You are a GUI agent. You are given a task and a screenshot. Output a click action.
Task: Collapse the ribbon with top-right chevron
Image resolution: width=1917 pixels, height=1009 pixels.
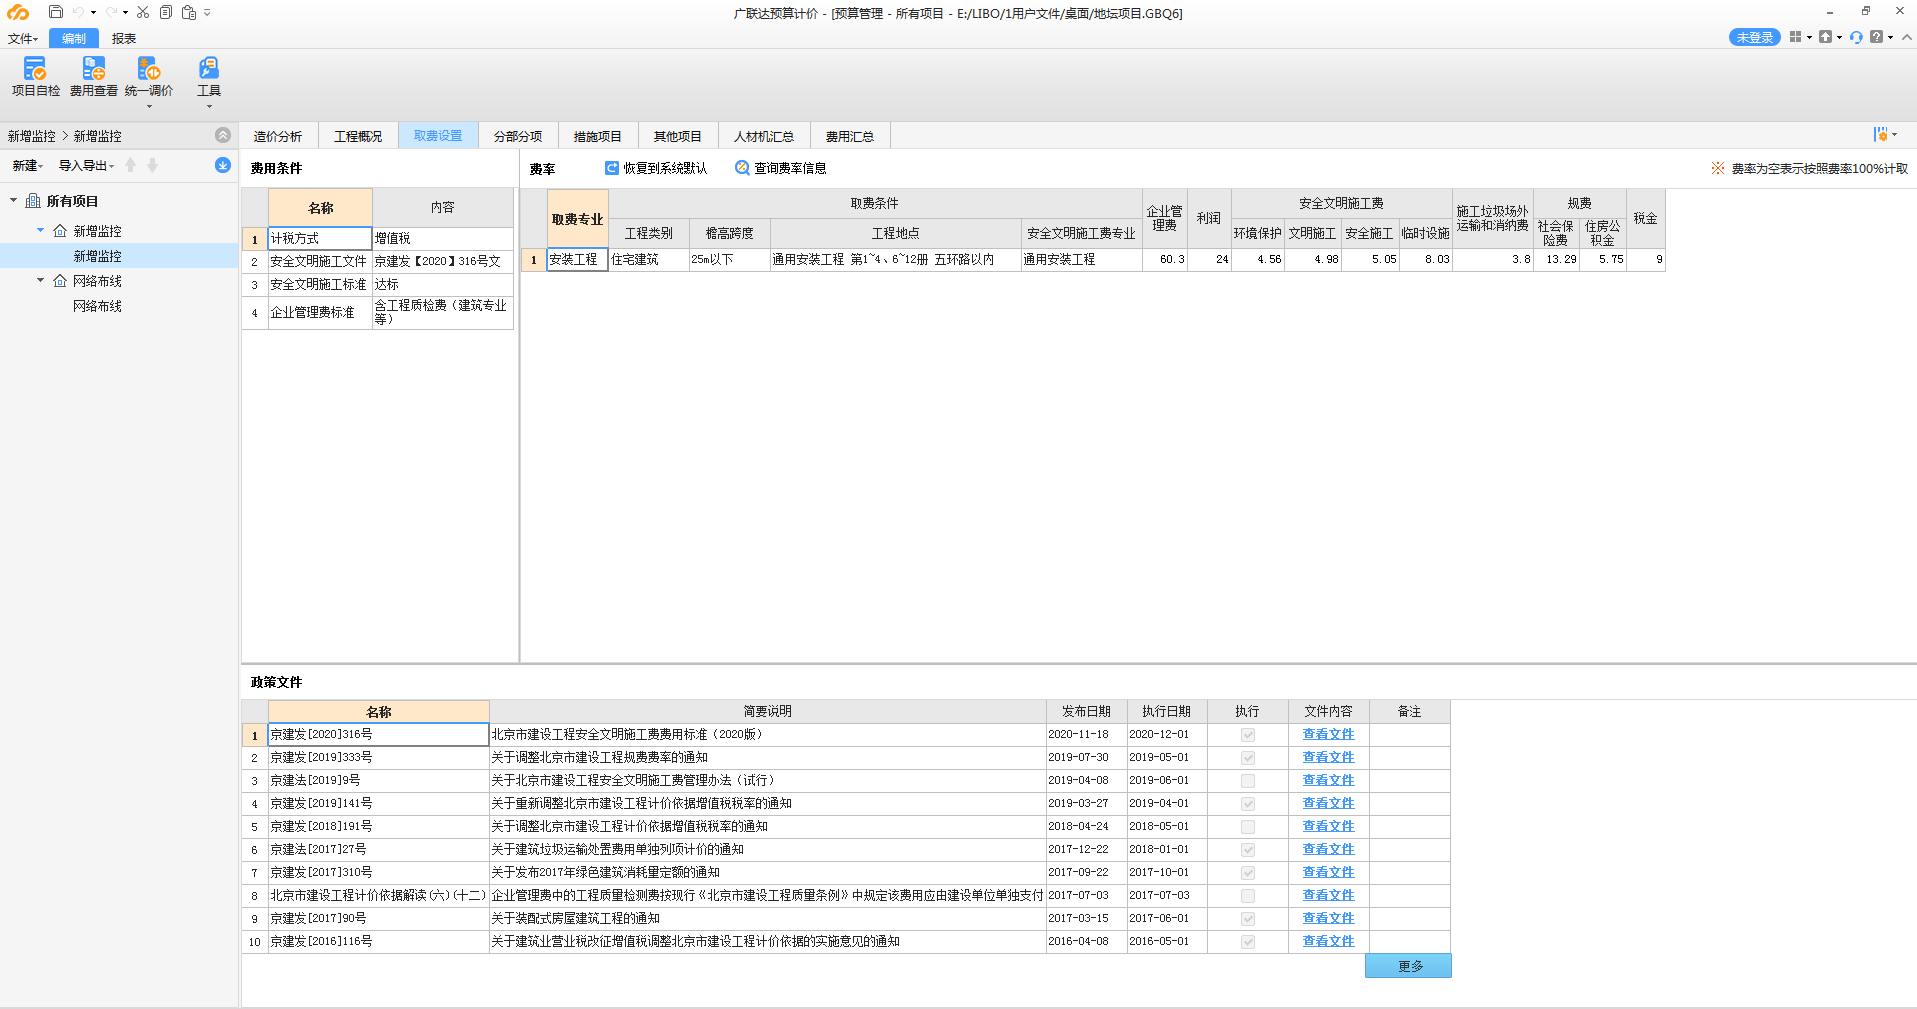pyautogui.click(x=1907, y=37)
